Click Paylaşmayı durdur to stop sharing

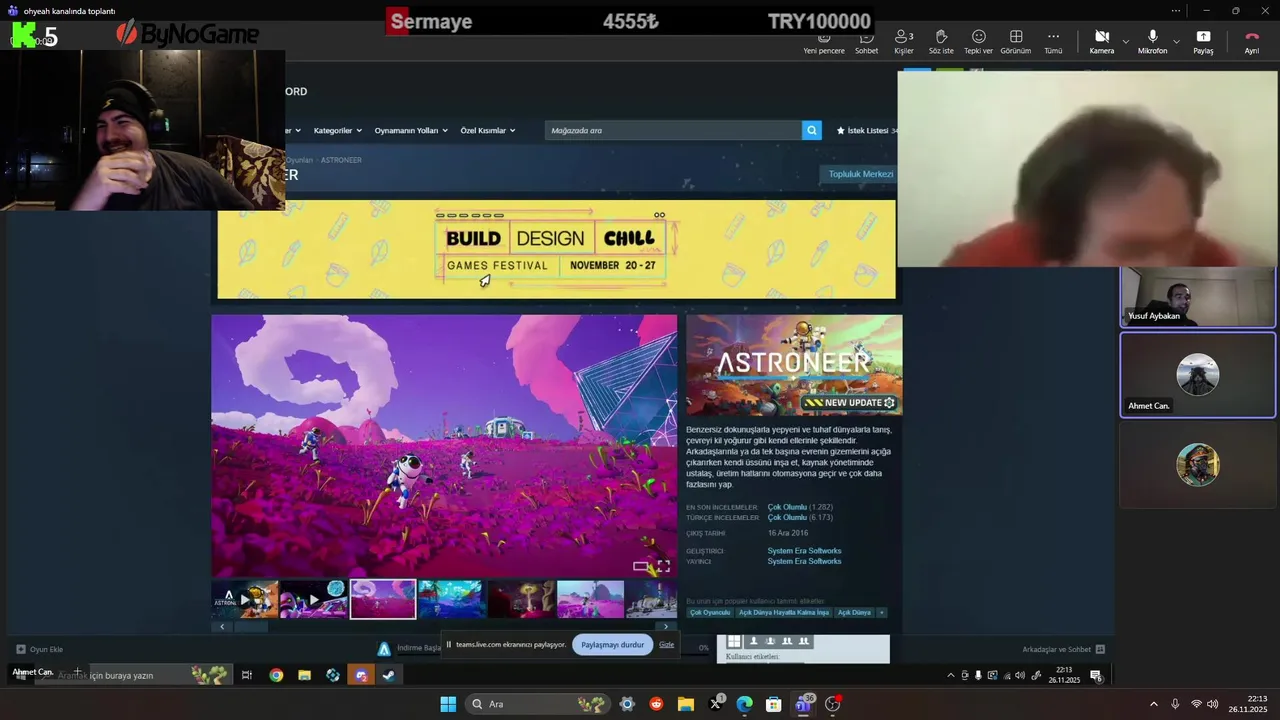[612, 645]
